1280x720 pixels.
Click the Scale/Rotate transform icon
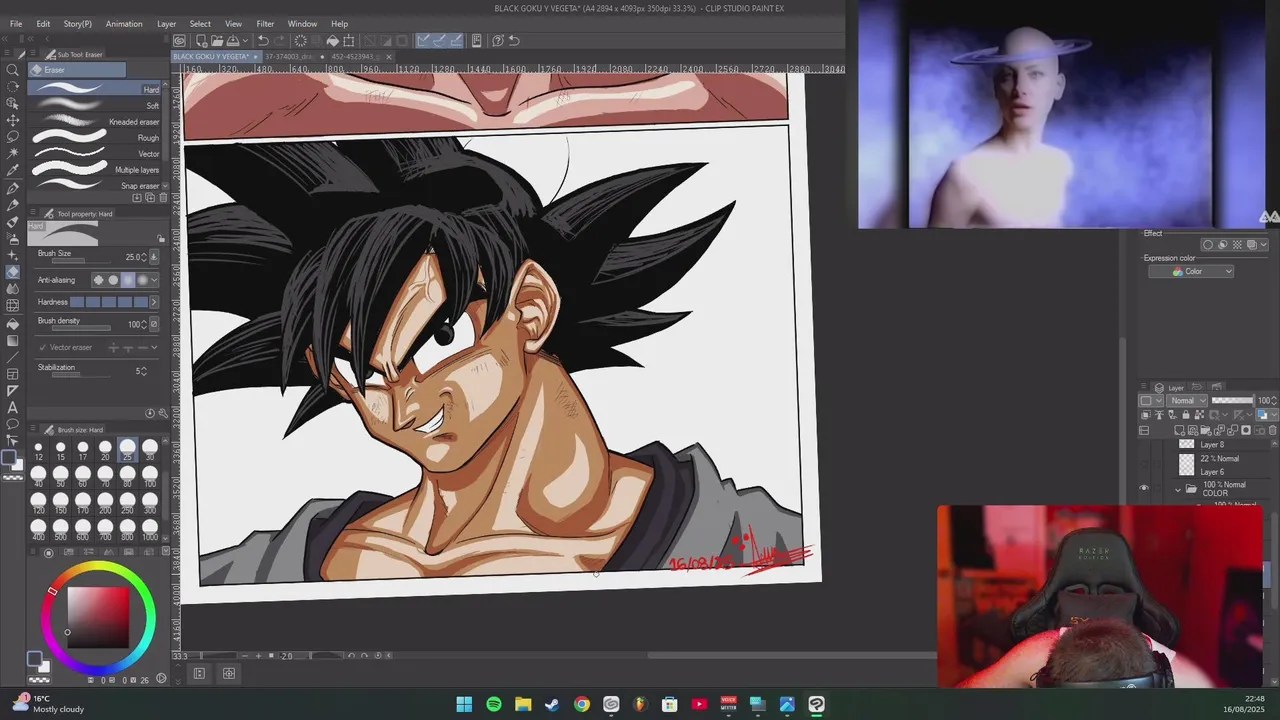pyautogui.click(x=348, y=41)
